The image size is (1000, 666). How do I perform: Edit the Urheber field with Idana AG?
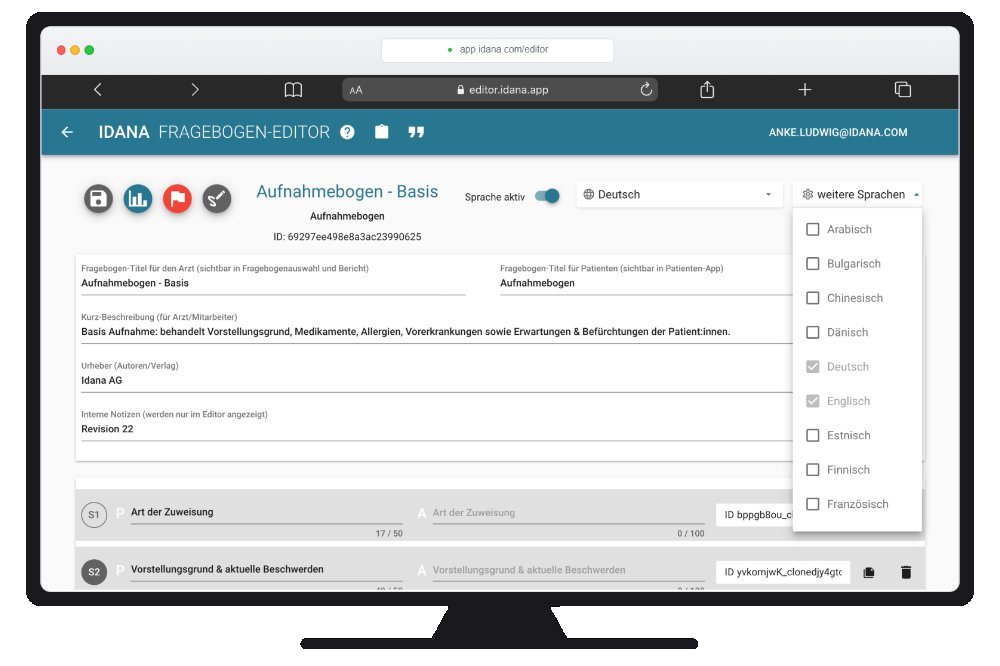(x=437, y=380)
